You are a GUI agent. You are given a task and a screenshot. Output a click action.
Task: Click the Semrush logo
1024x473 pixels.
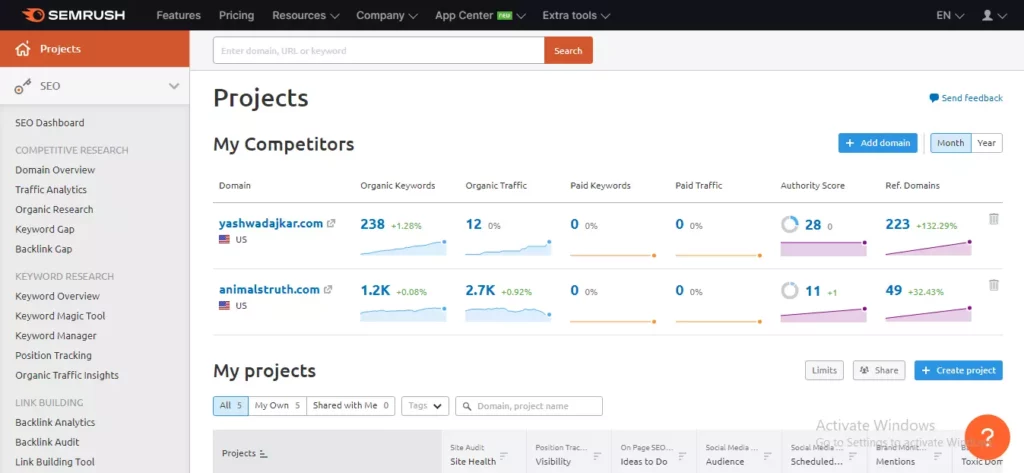pos(73,14)
